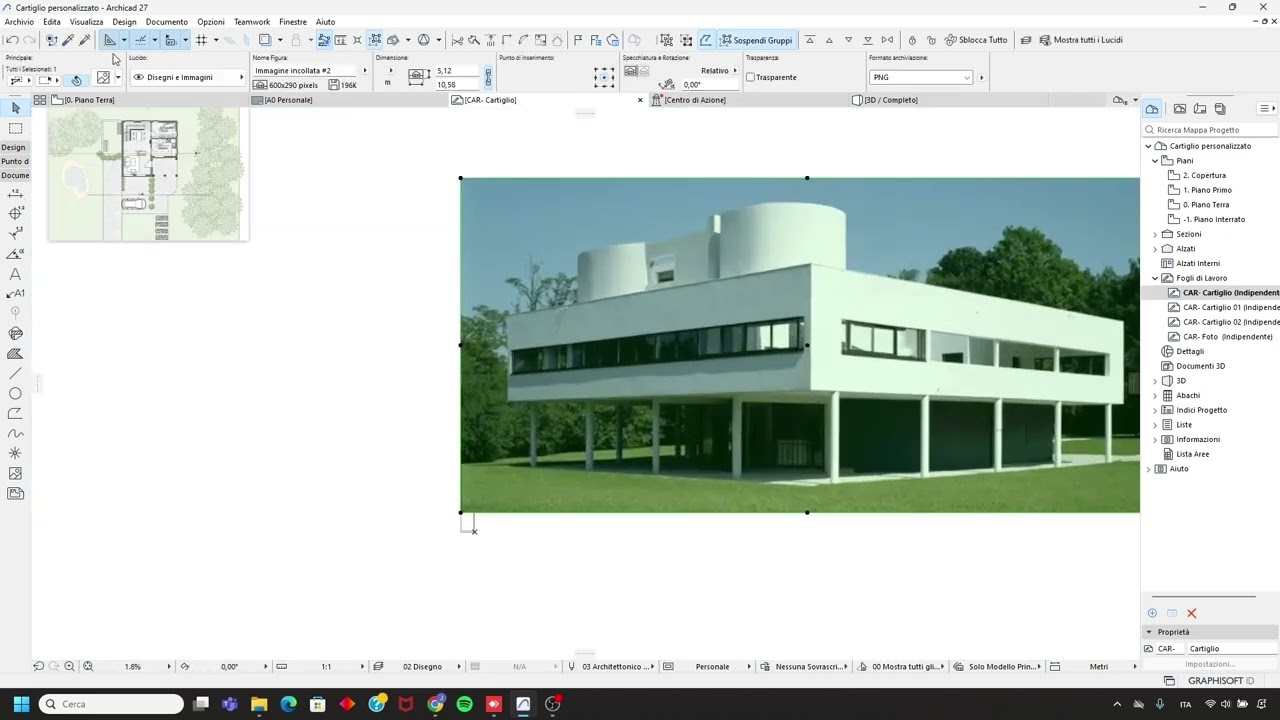Select the Arrow tool in toolbox
The image size is (1280, 720).
click(x=15, y=108)
